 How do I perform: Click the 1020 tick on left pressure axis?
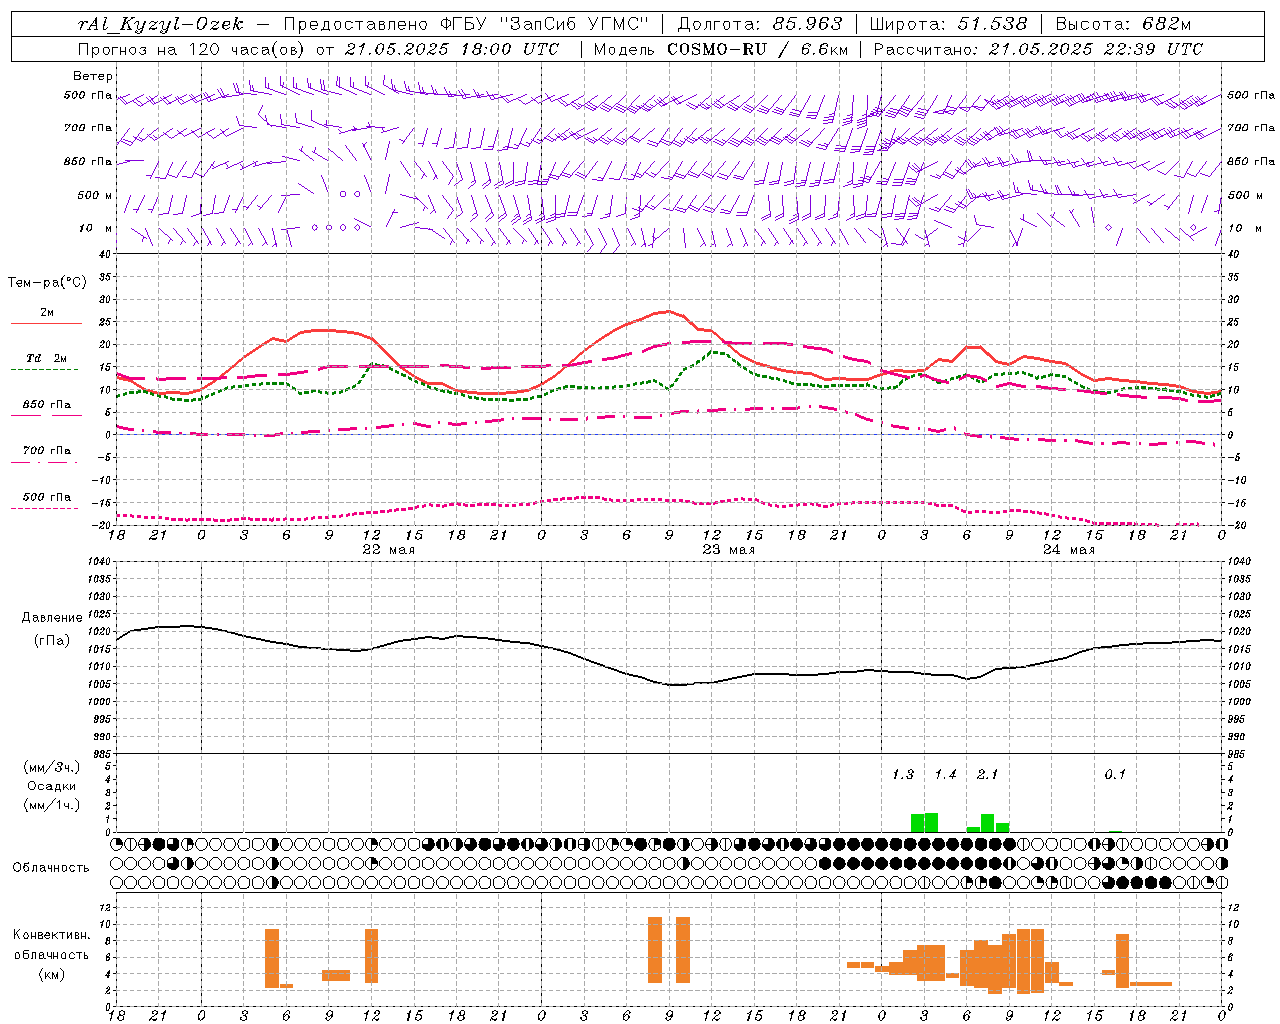coord(99,631)
